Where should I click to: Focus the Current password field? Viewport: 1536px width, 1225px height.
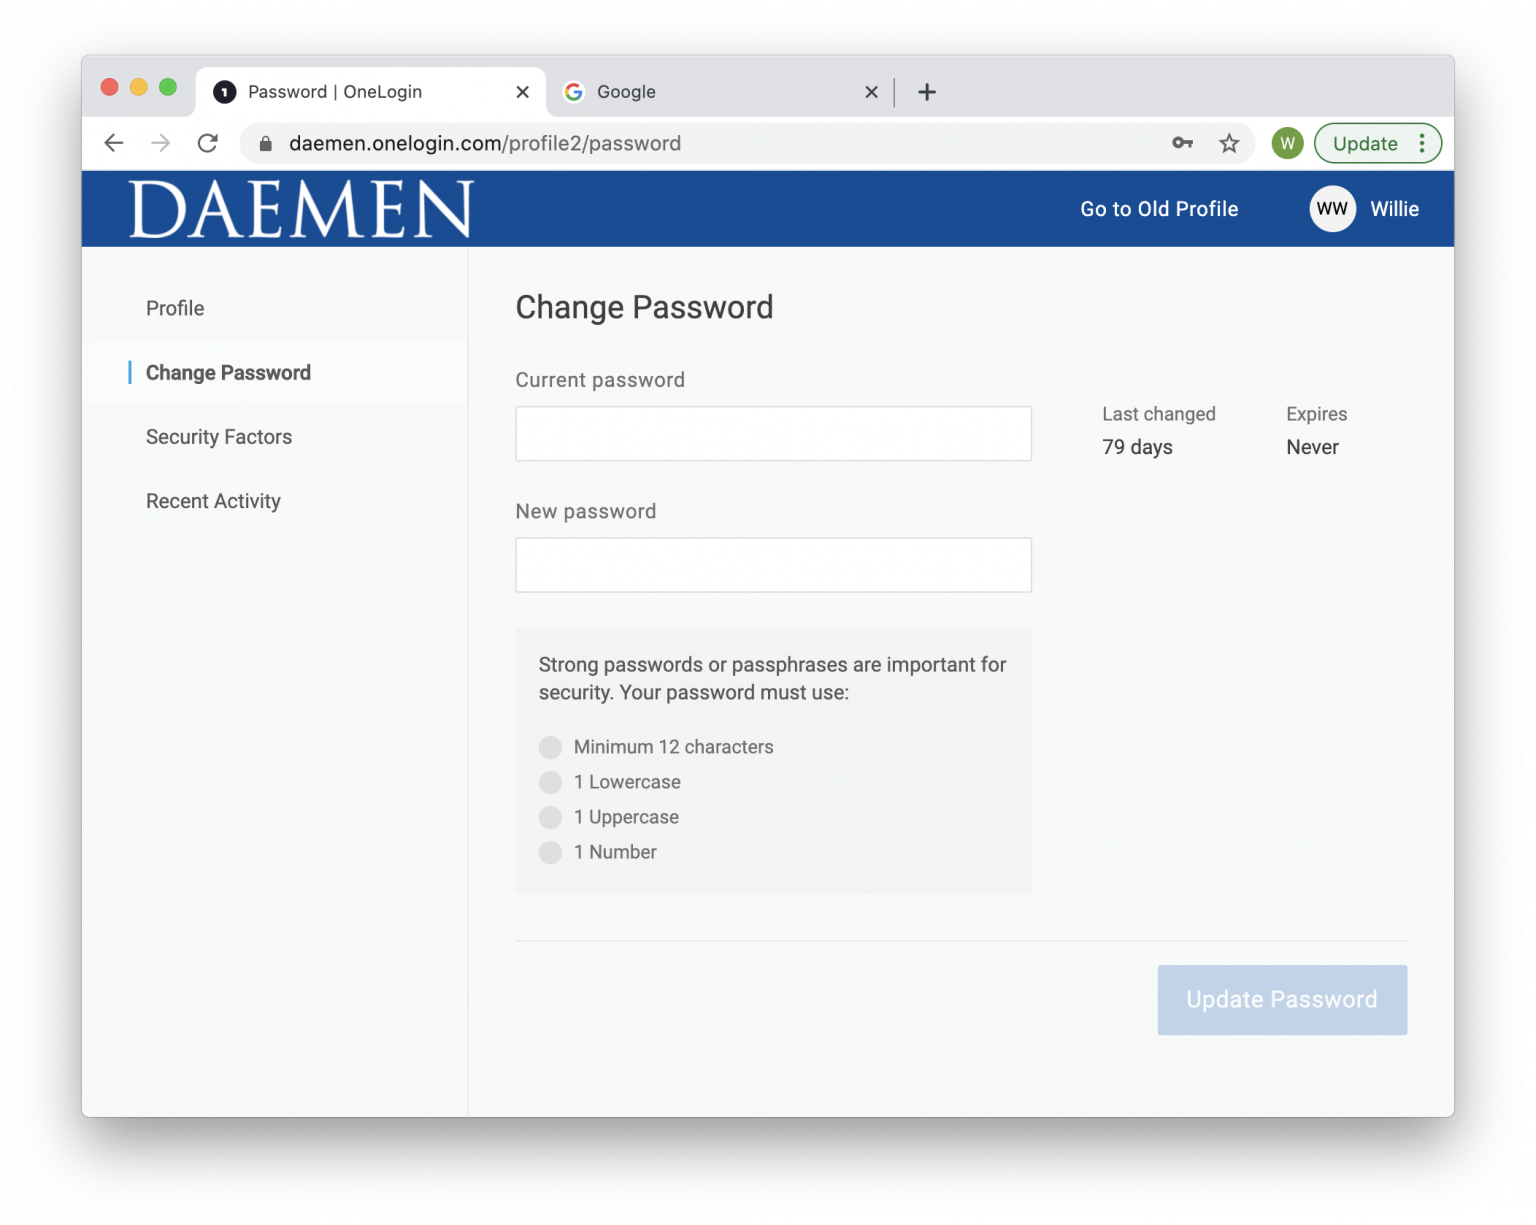coord(773,434)
